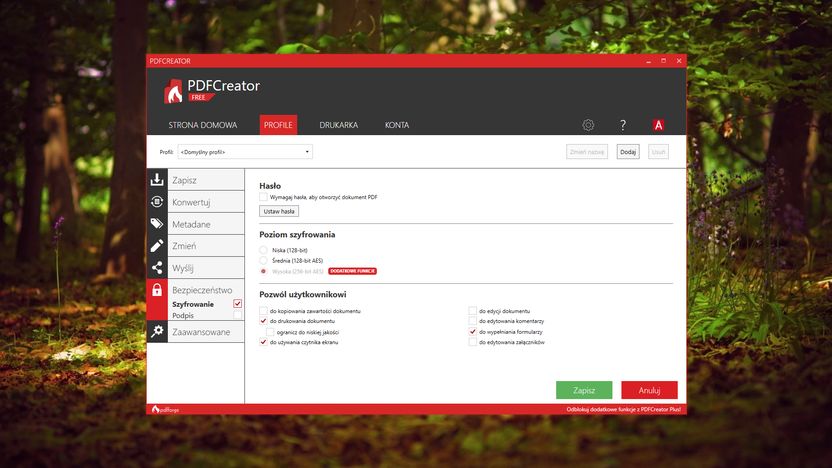Click the red A language icon

tap(658, 125)
